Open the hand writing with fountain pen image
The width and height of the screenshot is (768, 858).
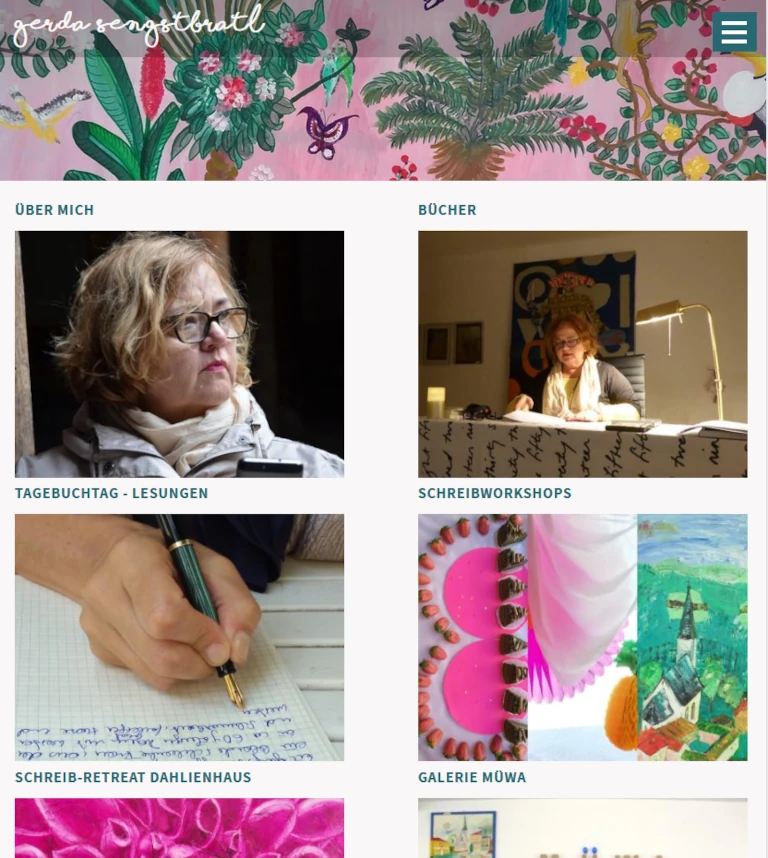[179, 637]
